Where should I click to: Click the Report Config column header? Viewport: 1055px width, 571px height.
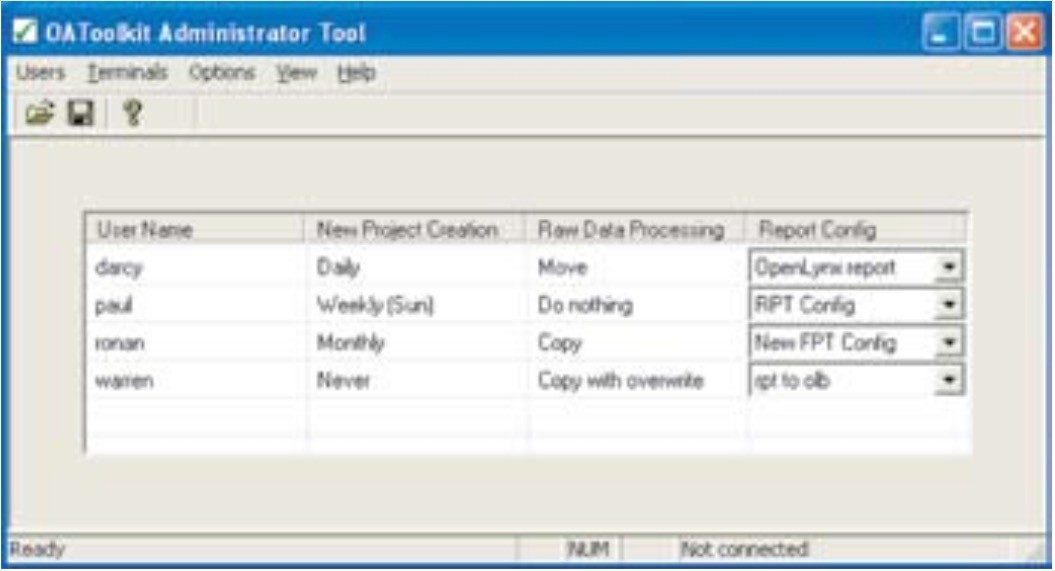(856, 229)
